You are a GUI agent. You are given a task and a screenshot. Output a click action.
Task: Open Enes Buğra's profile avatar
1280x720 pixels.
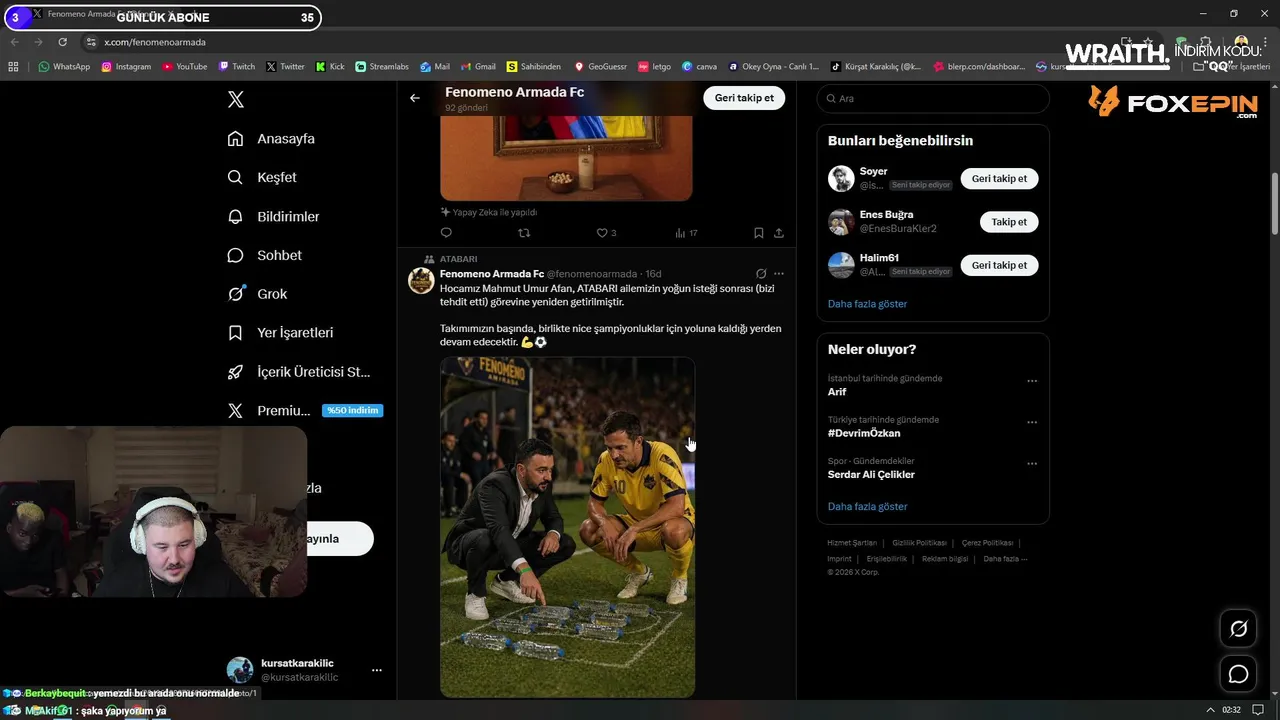point(841,222)
